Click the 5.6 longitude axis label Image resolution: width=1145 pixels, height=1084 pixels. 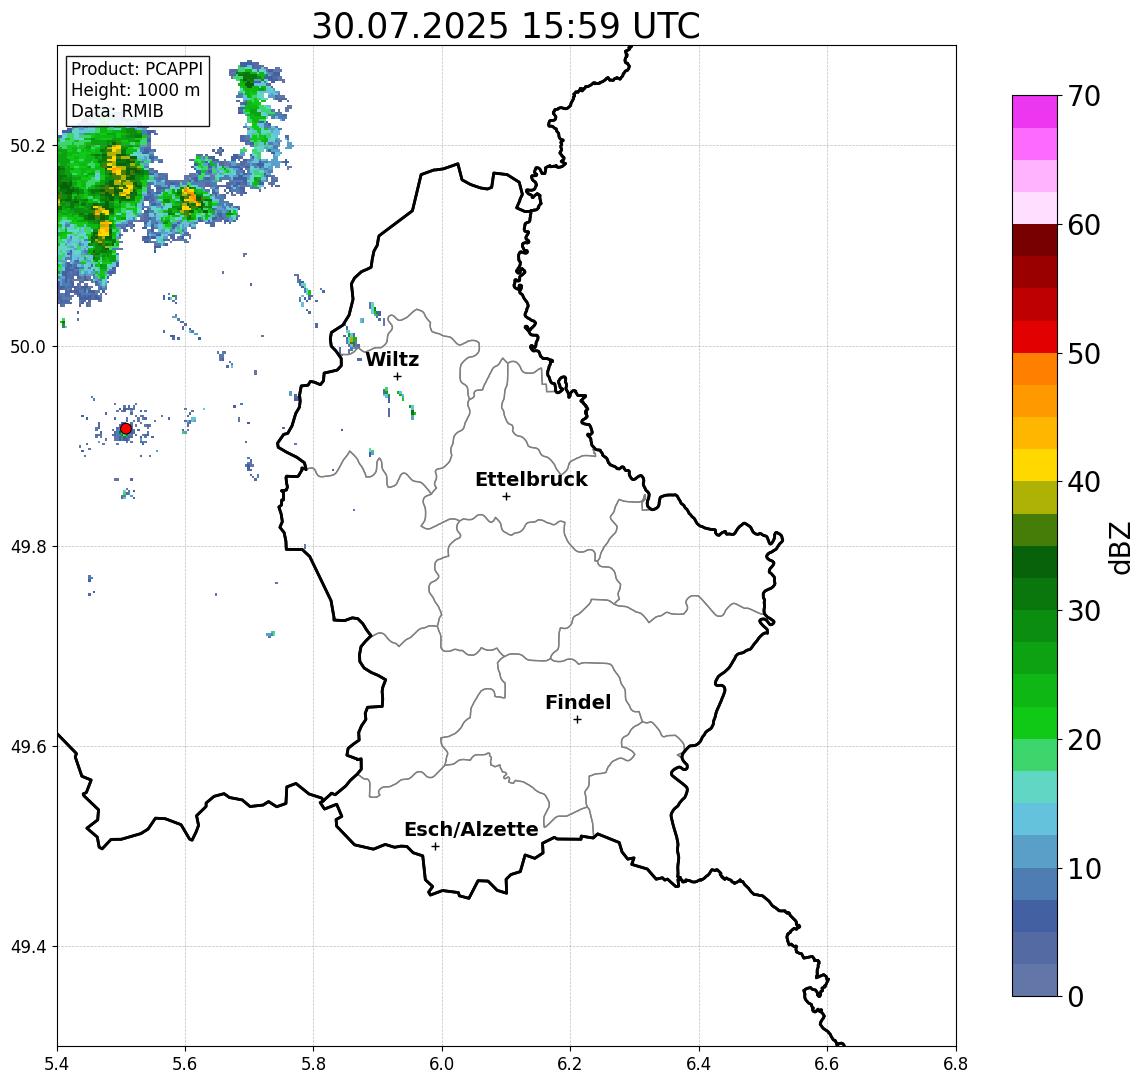[x=185, y=1064]
